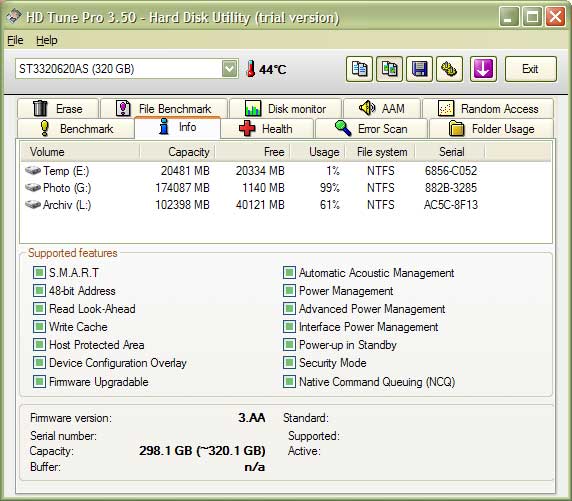Open the Random Access tab
Image resolution: width=572 pixels, height=501 pixels.
tap(488, 109)
